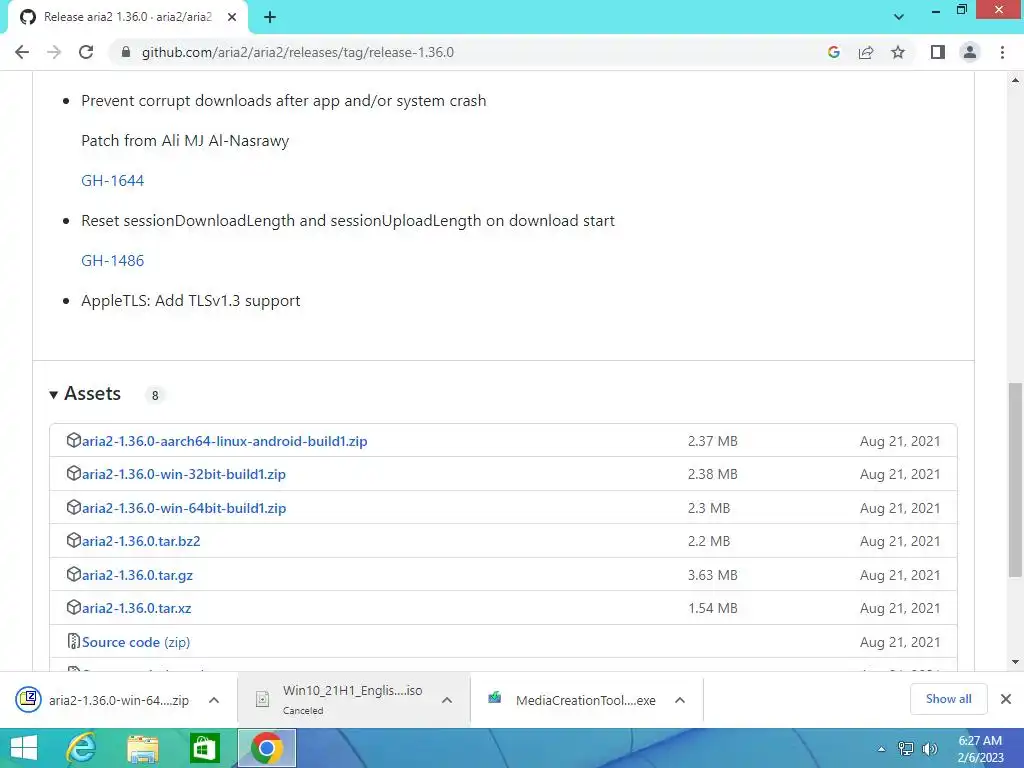The width and height of the screenshot is (1024, 768).
Task: Click the '2.3 MB' size text
Action: 709,508
